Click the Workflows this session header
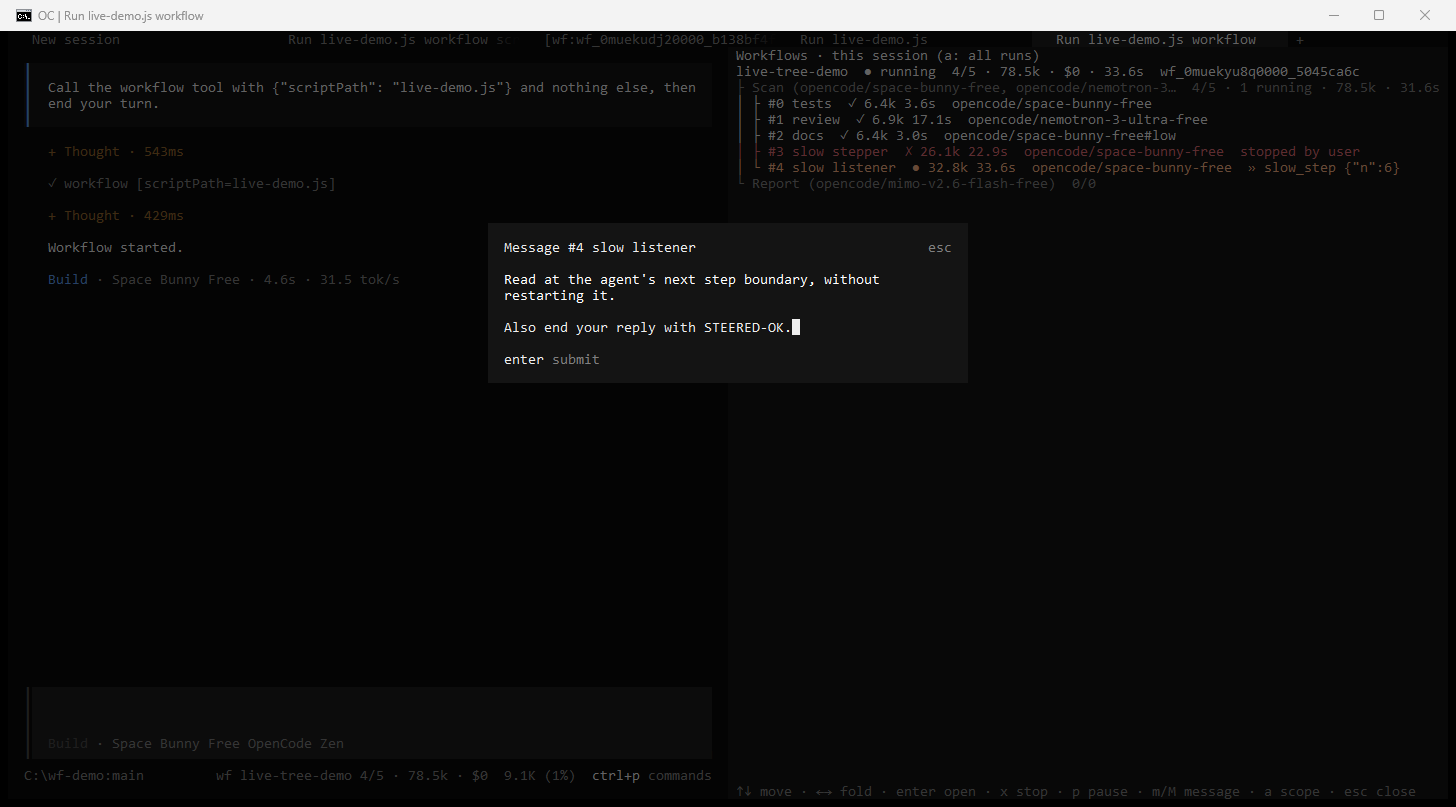1456x807 pixels. click(888, 56)
